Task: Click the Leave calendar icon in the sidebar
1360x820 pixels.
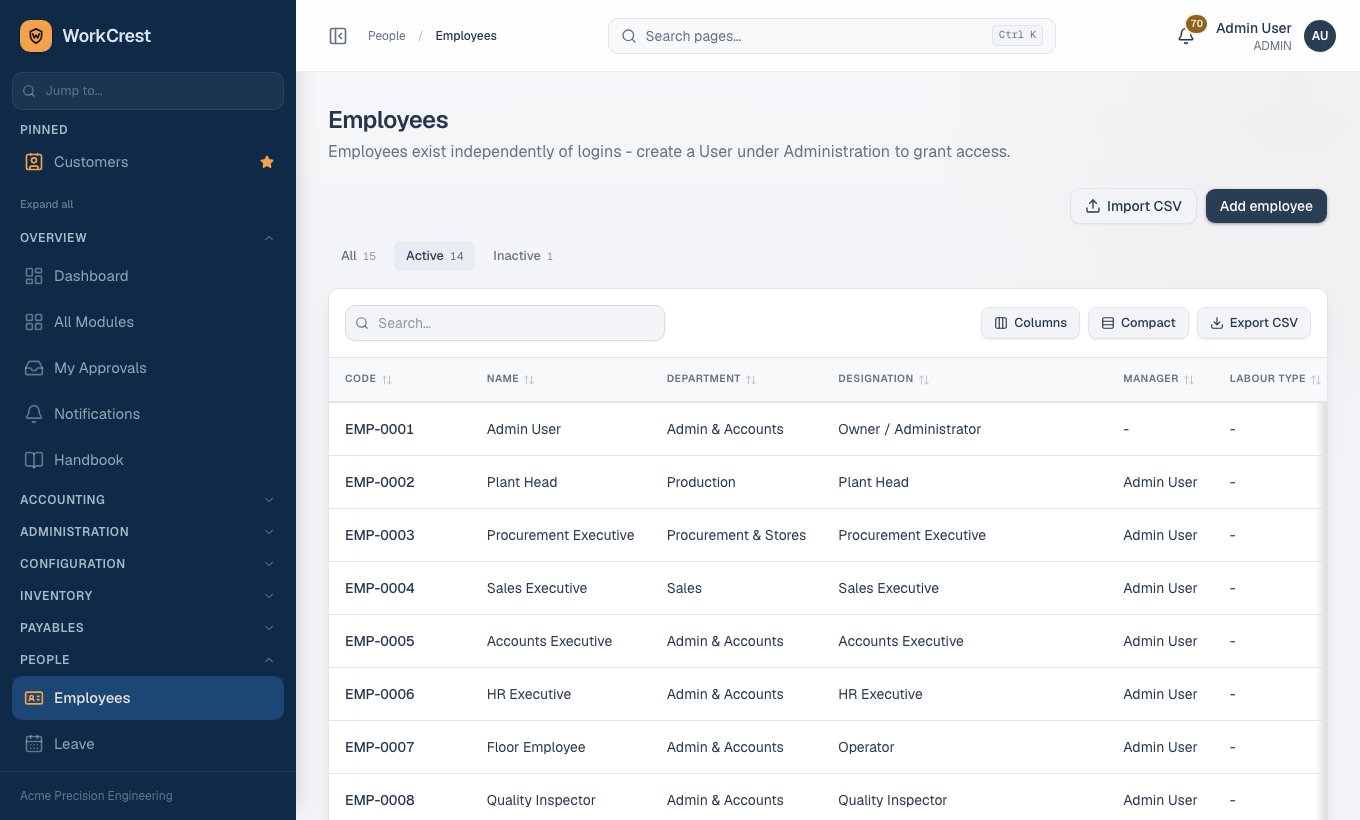Action: pyautogui.click(x=34, y=744)
